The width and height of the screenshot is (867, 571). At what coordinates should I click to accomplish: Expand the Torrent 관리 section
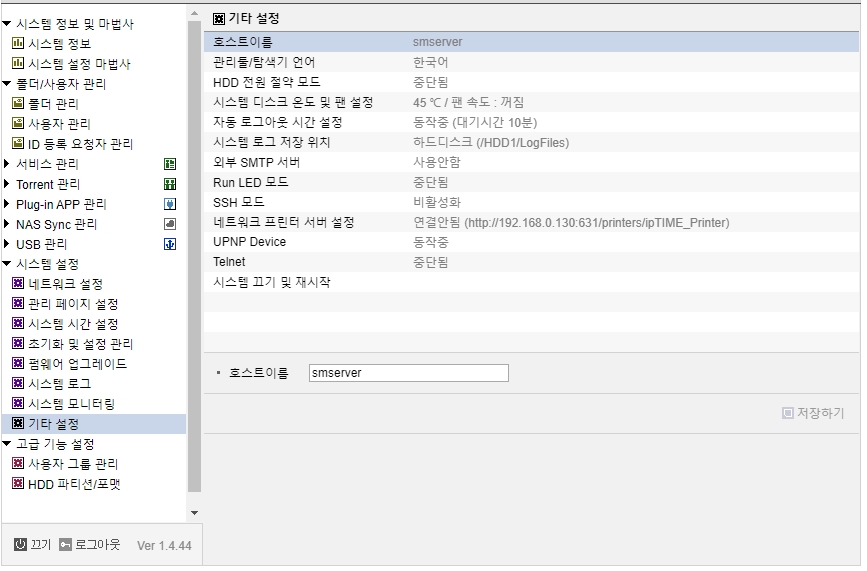(x=7, y=184)
